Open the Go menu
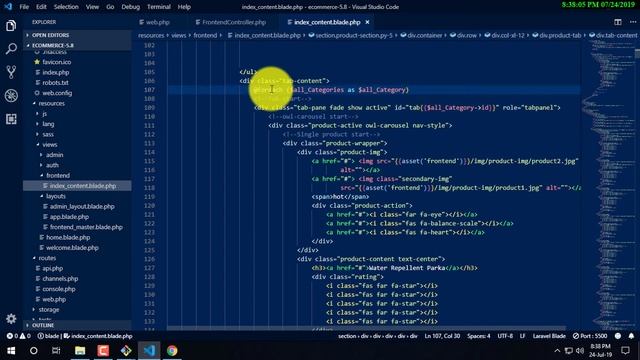Screen dimensions: 640x360 [x=110, y=7]
